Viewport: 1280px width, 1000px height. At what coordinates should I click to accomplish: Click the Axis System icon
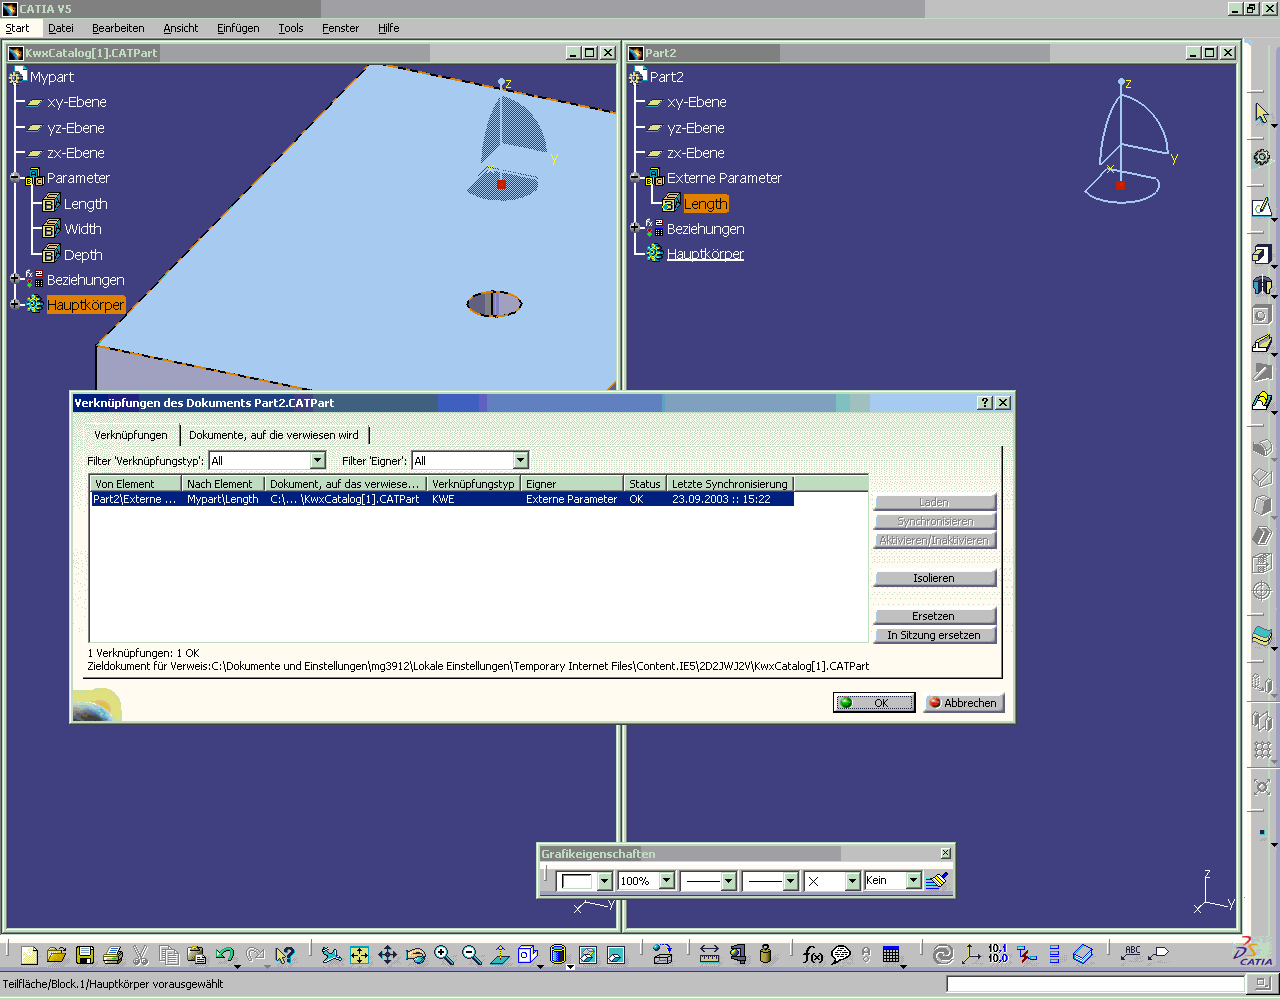coord(970,955)
